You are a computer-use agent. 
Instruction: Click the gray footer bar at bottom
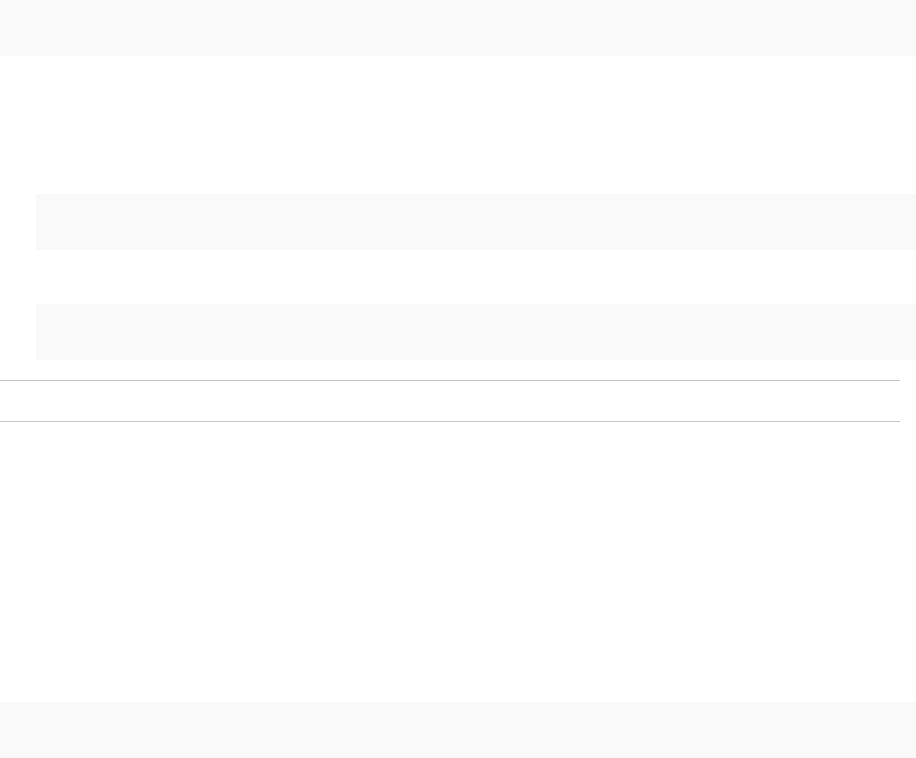pos(458,730)
